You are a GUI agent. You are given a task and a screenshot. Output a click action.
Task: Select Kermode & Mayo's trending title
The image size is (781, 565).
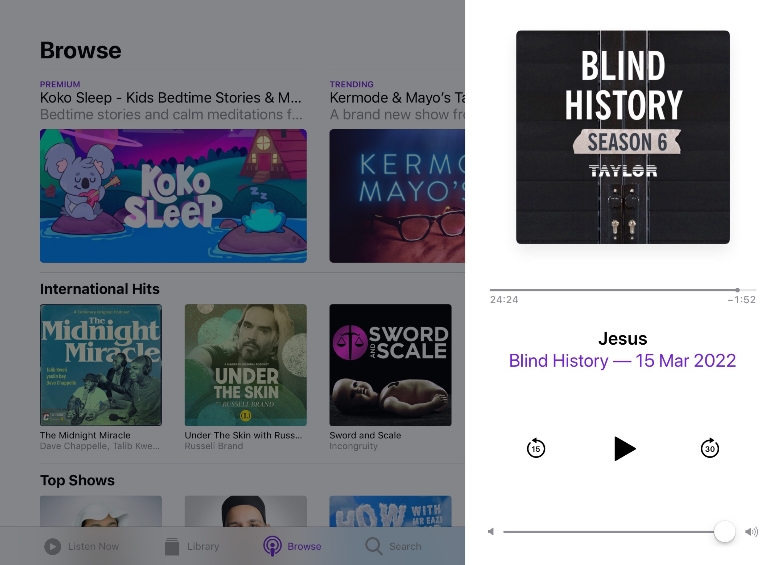397,98
